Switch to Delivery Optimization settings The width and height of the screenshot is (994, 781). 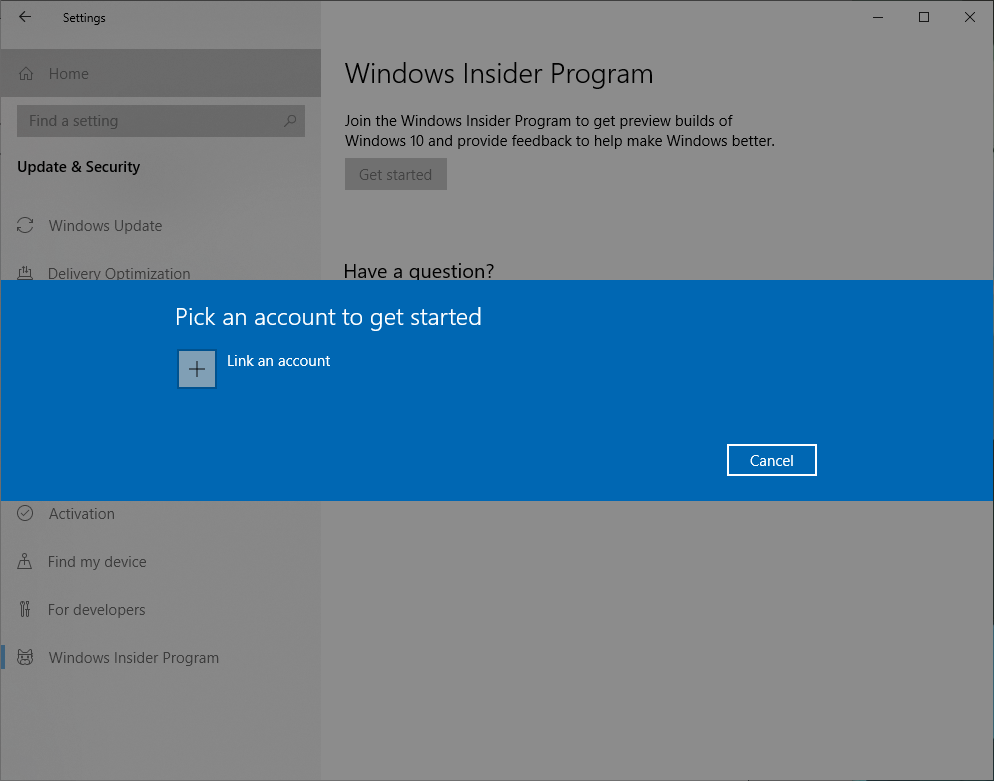119,273
